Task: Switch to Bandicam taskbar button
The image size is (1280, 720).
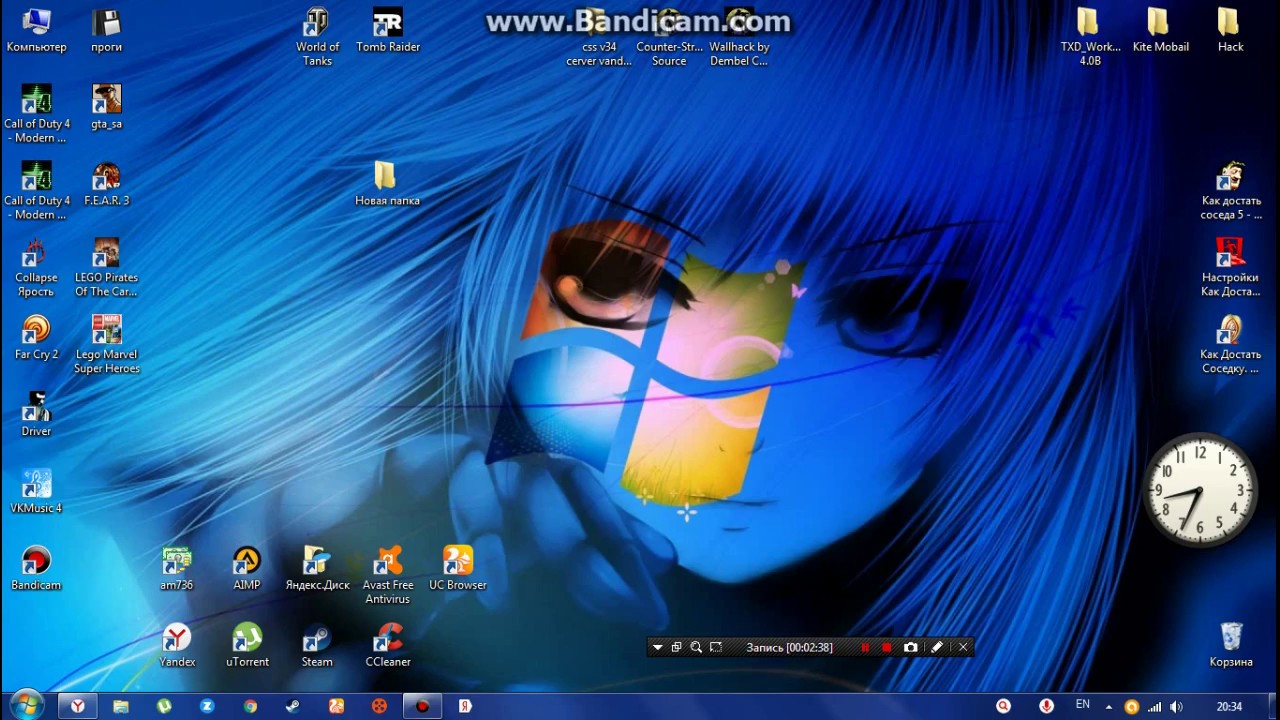Action: pos(422,706)
